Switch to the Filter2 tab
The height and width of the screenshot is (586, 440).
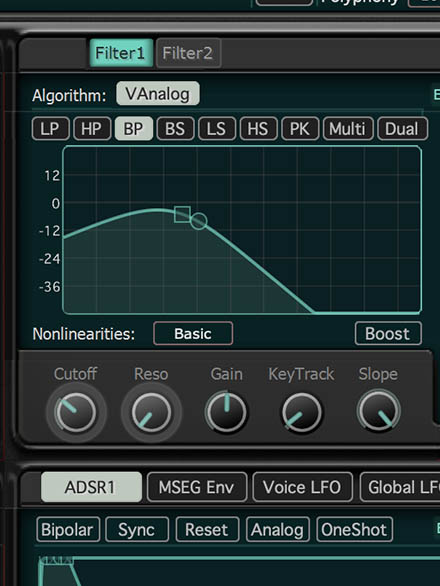click(x=188, y=53)
